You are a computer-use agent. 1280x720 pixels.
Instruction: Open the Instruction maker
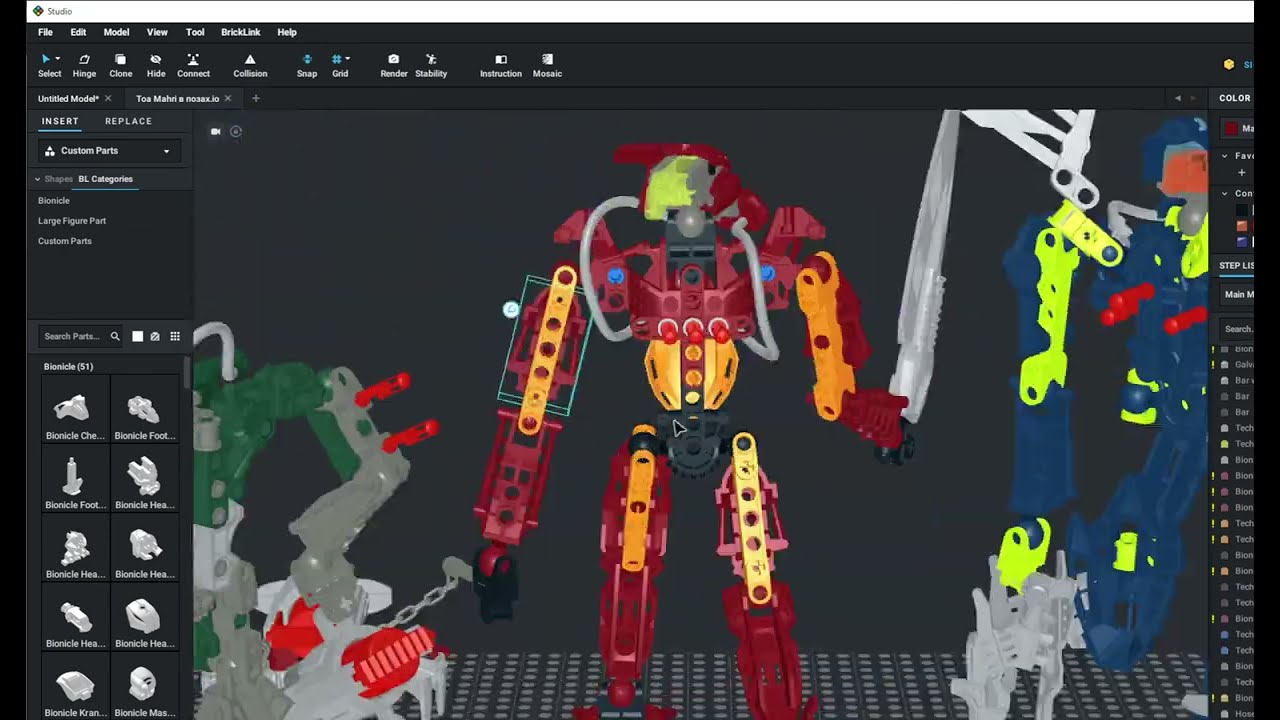(501, 66)
